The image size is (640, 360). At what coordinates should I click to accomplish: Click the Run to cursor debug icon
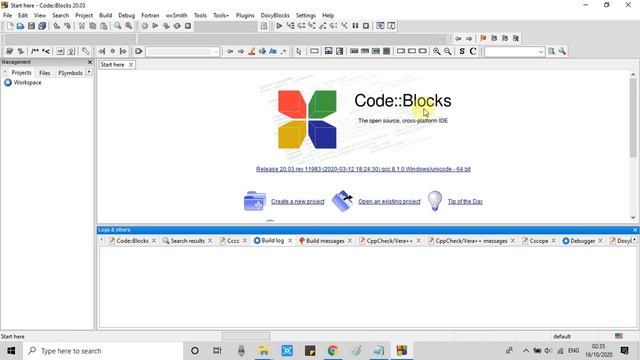(290, 26)
